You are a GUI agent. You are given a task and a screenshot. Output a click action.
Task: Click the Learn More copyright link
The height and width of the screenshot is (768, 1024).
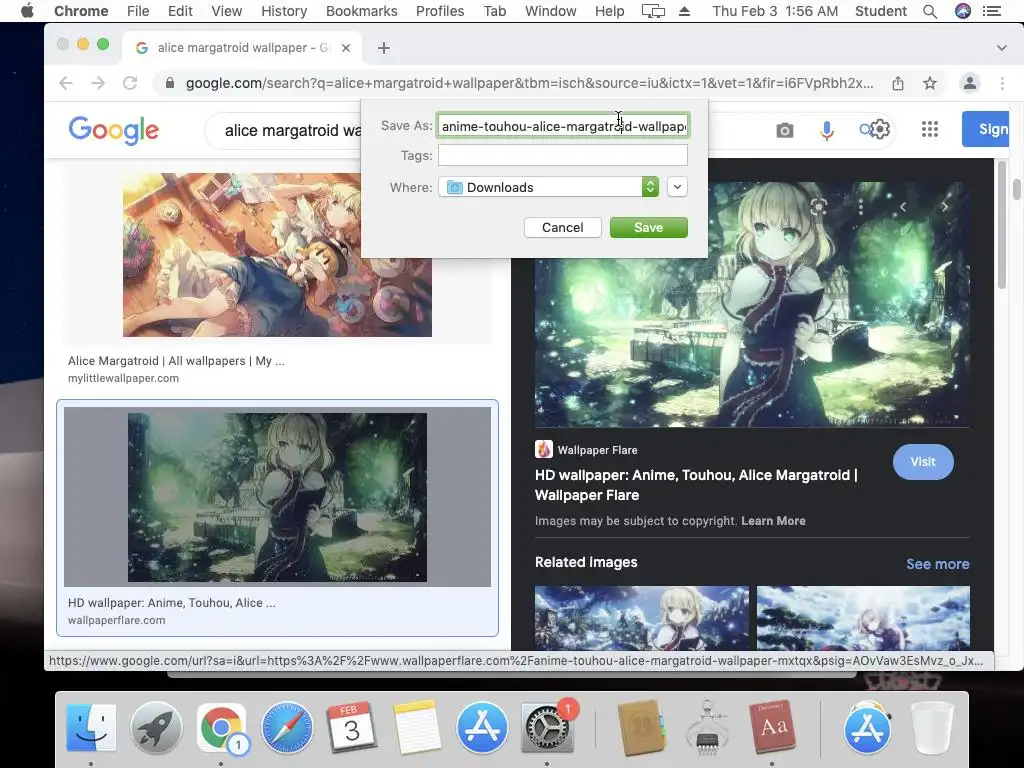click(773, 521)
